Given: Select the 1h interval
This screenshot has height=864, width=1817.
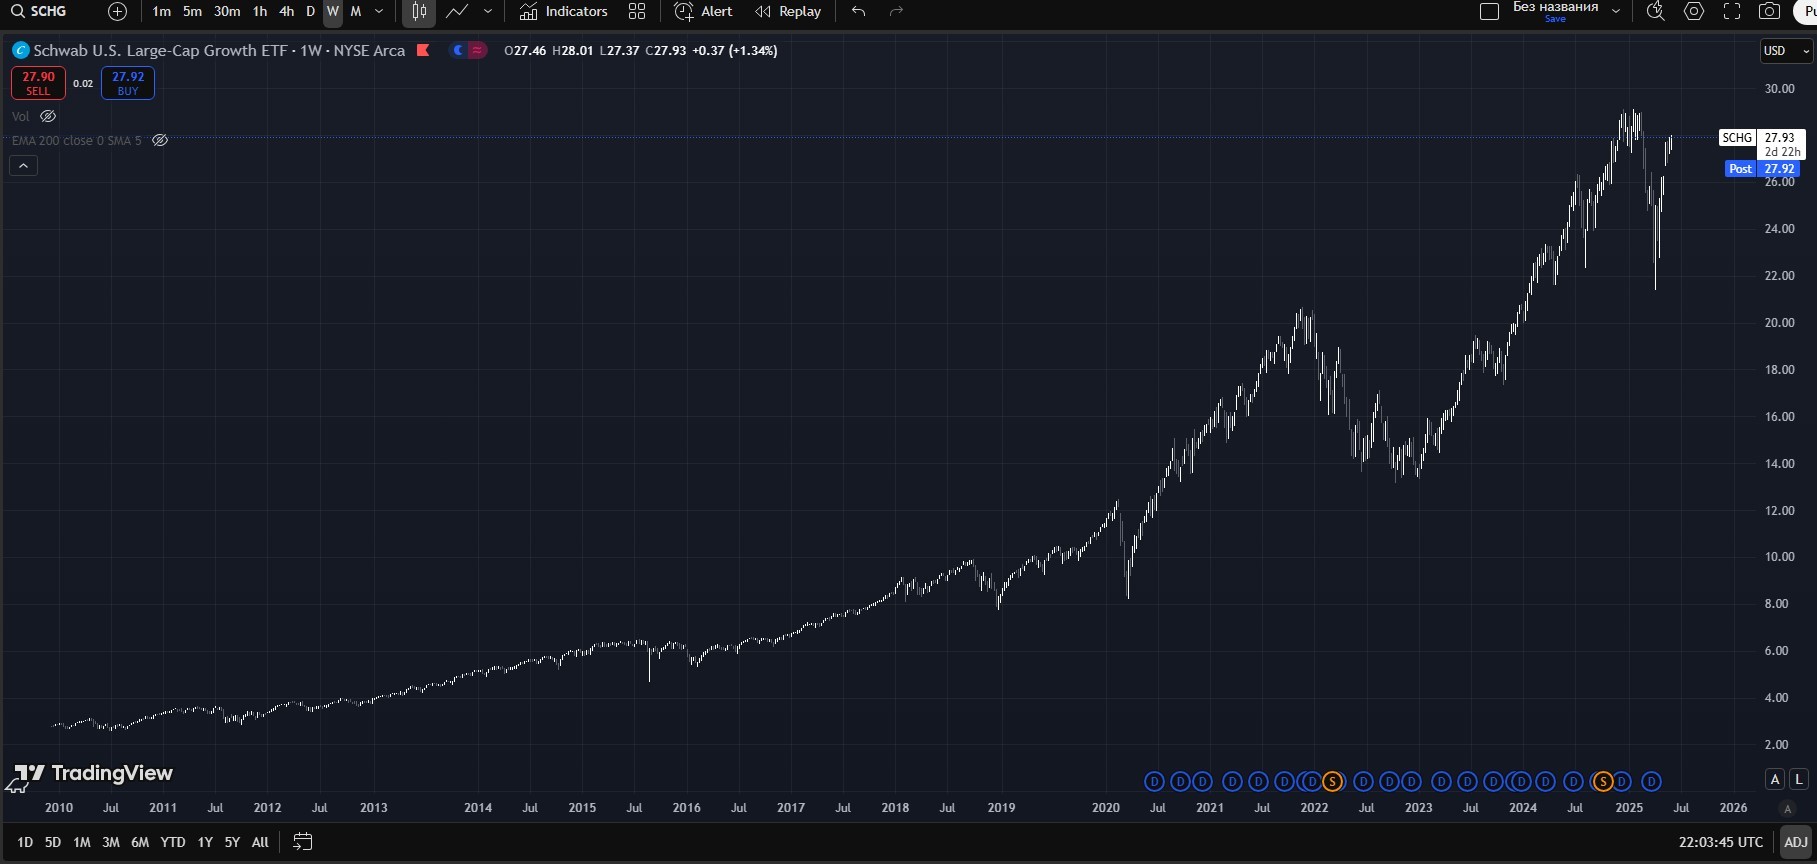Looking at the screenshot, I should tap(260, 11).
